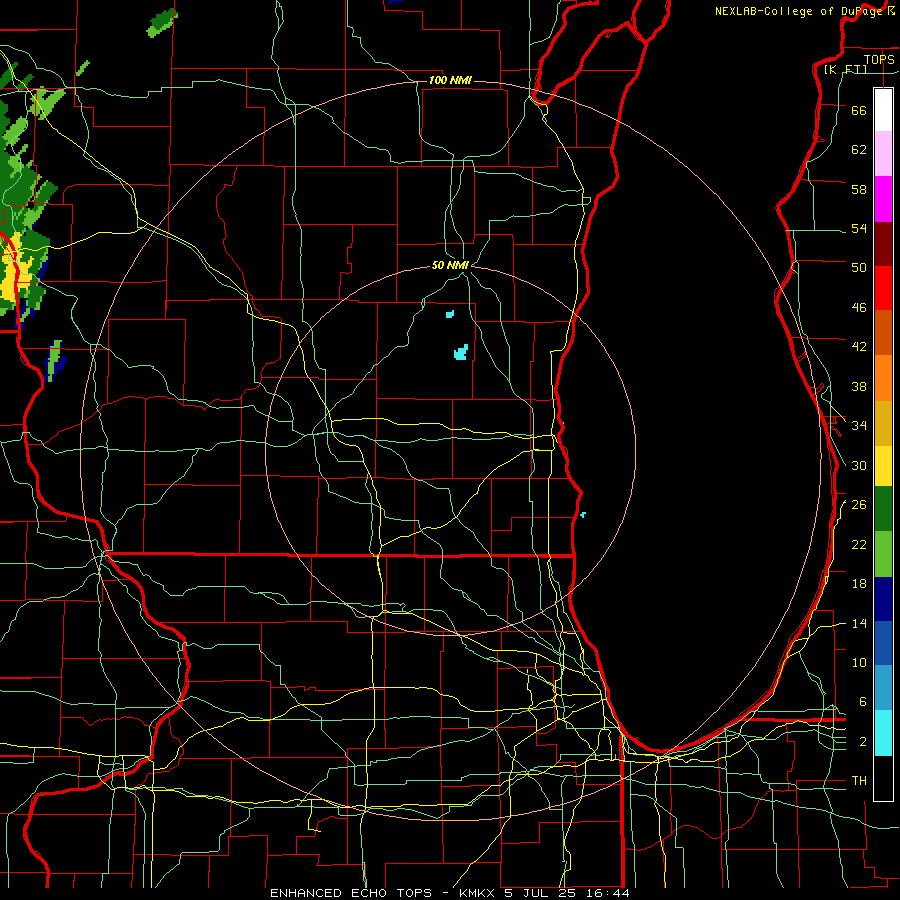Click the '100 NMI' range ring label
This screenshot has height=900, width=900.
450,80
